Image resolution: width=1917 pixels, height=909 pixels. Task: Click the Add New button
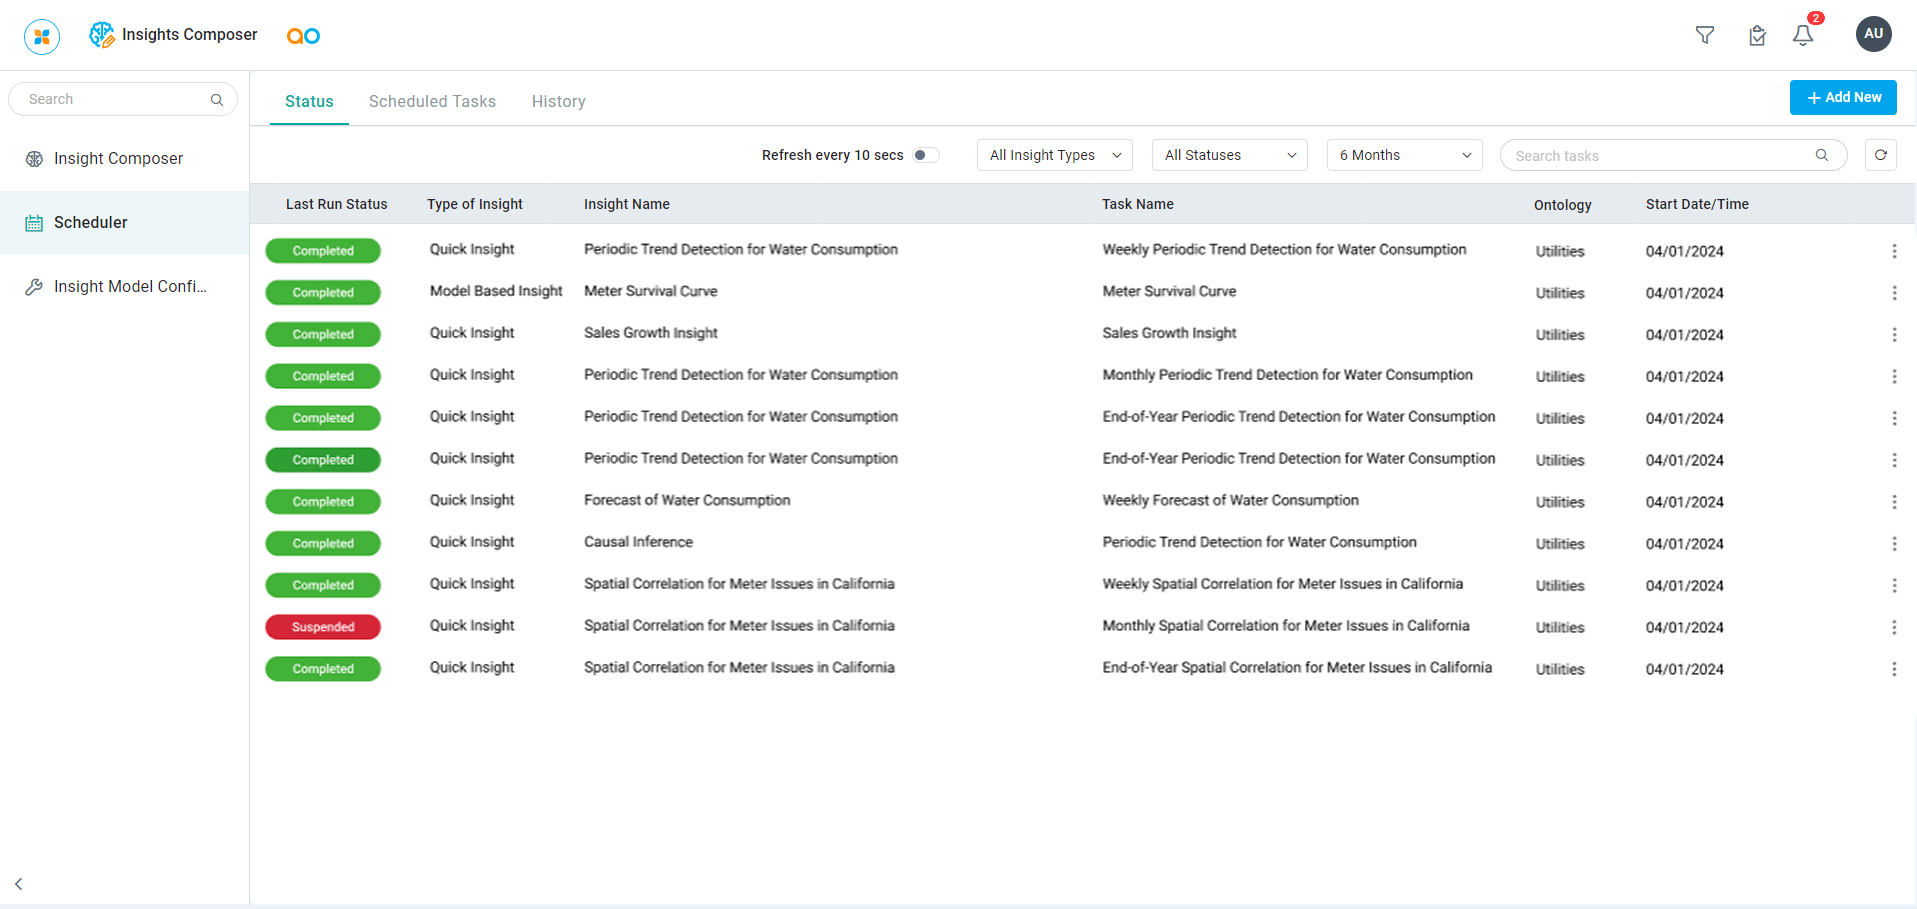click(x=1842, y=97)
